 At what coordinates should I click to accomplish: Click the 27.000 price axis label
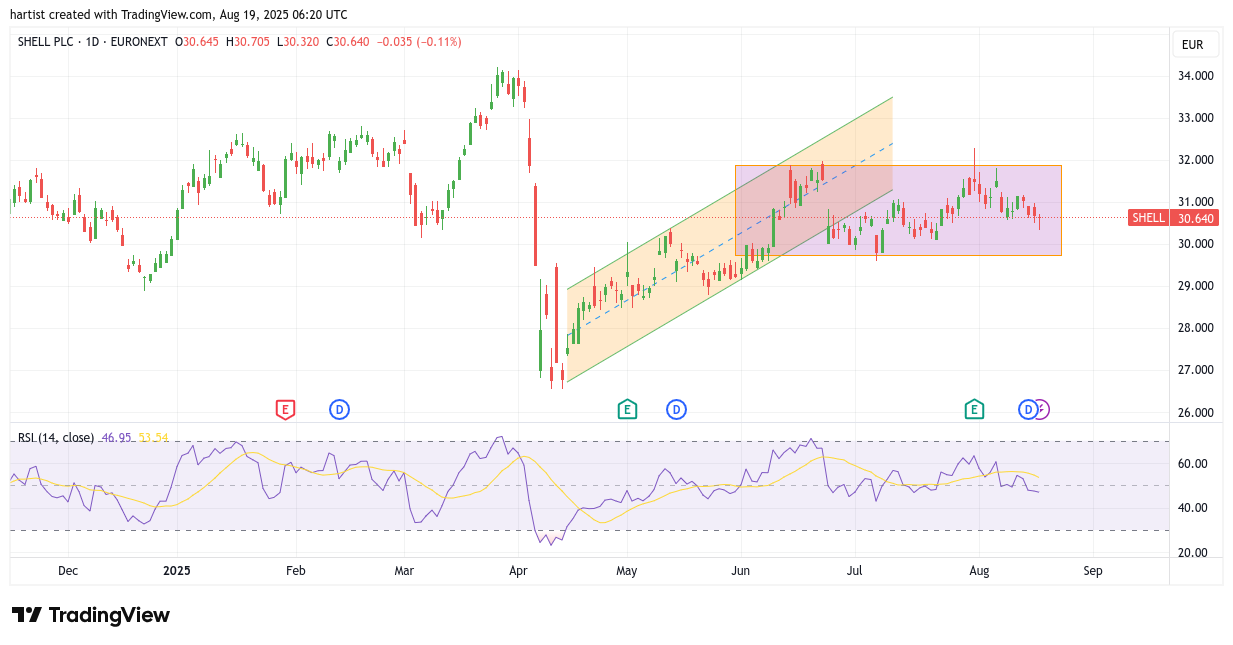(x=1196, y=370)
